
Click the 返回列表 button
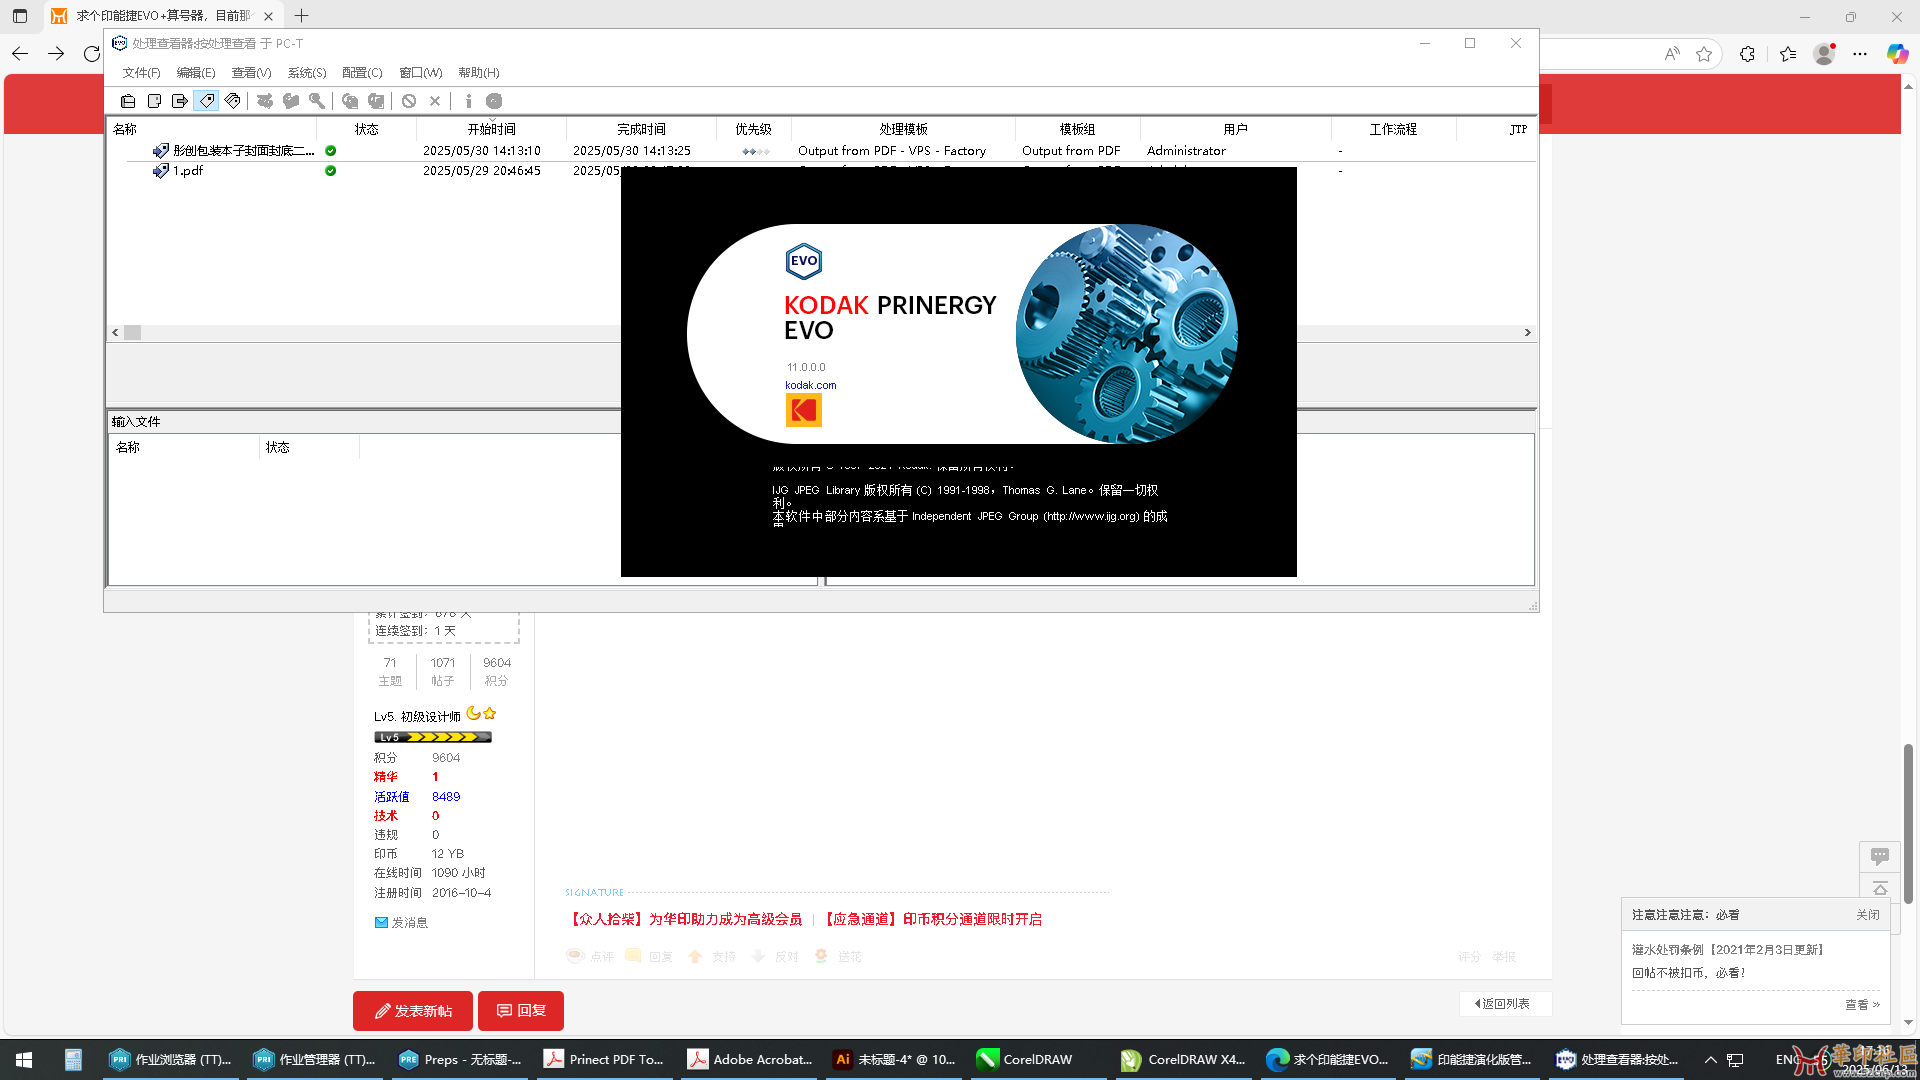point(1504,1004)
